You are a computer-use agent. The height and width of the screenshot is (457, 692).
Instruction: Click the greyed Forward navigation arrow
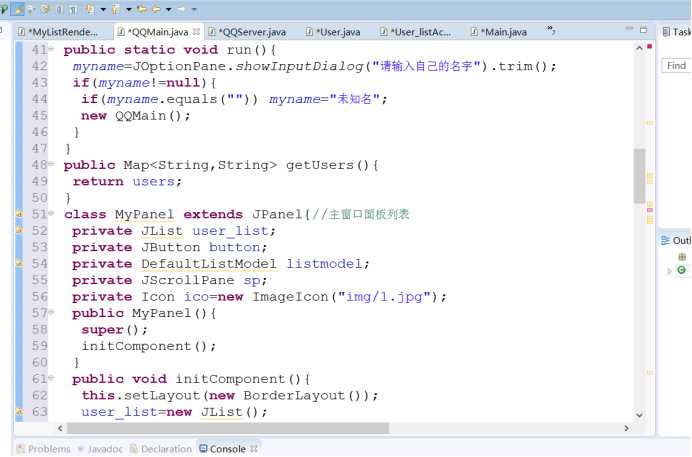(181, 9)
